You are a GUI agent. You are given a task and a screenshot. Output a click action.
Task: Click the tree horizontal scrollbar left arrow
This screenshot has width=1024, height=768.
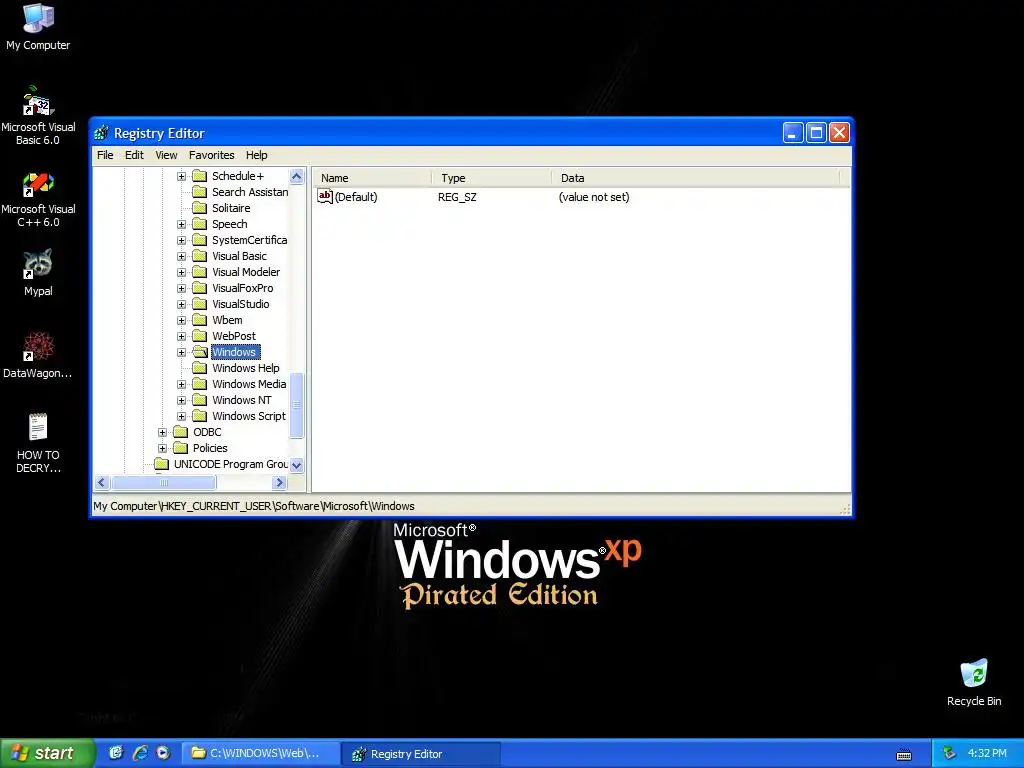click(101, 483)
